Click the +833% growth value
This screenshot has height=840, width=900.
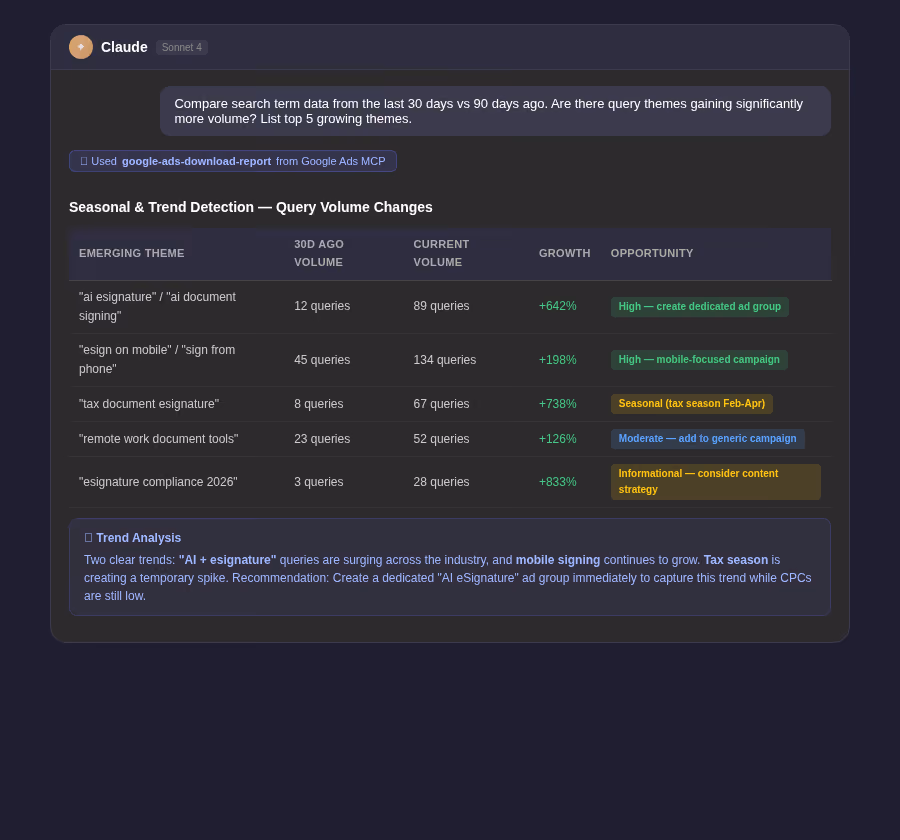point(557,482)
